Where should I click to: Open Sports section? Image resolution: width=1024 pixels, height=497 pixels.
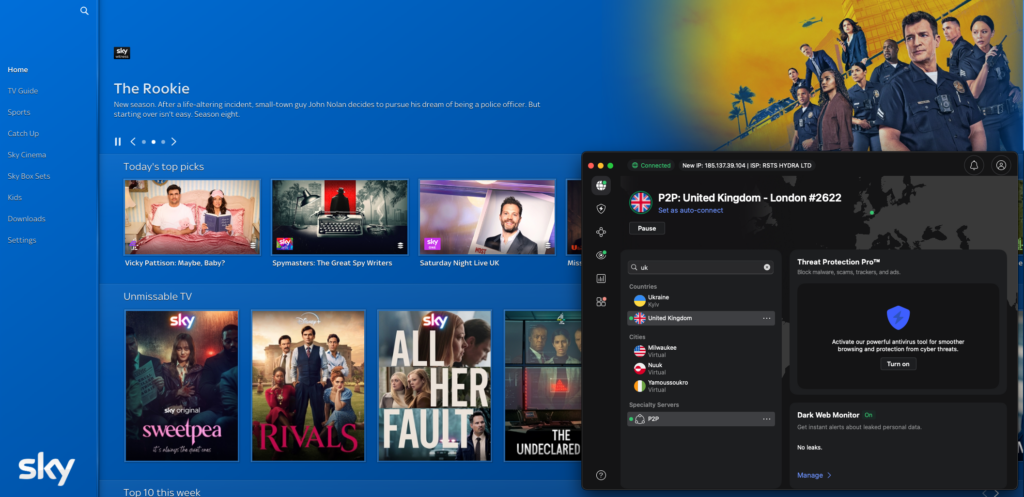tap(19, 112)
